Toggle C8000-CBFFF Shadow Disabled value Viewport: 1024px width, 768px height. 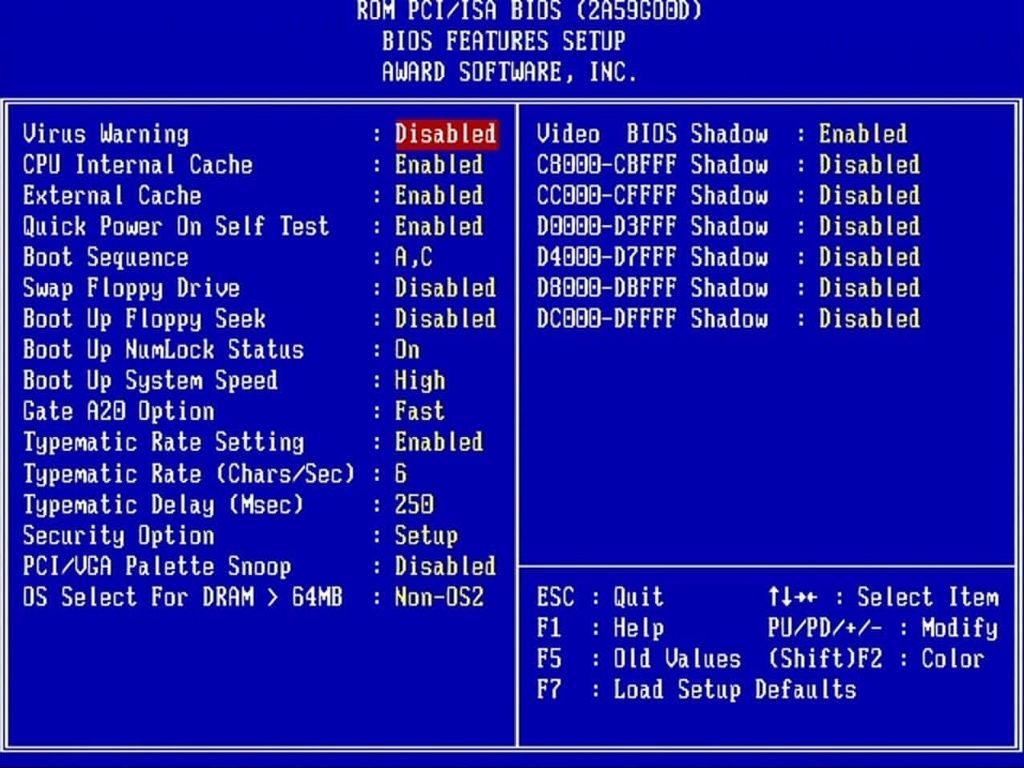coord(870,165)
